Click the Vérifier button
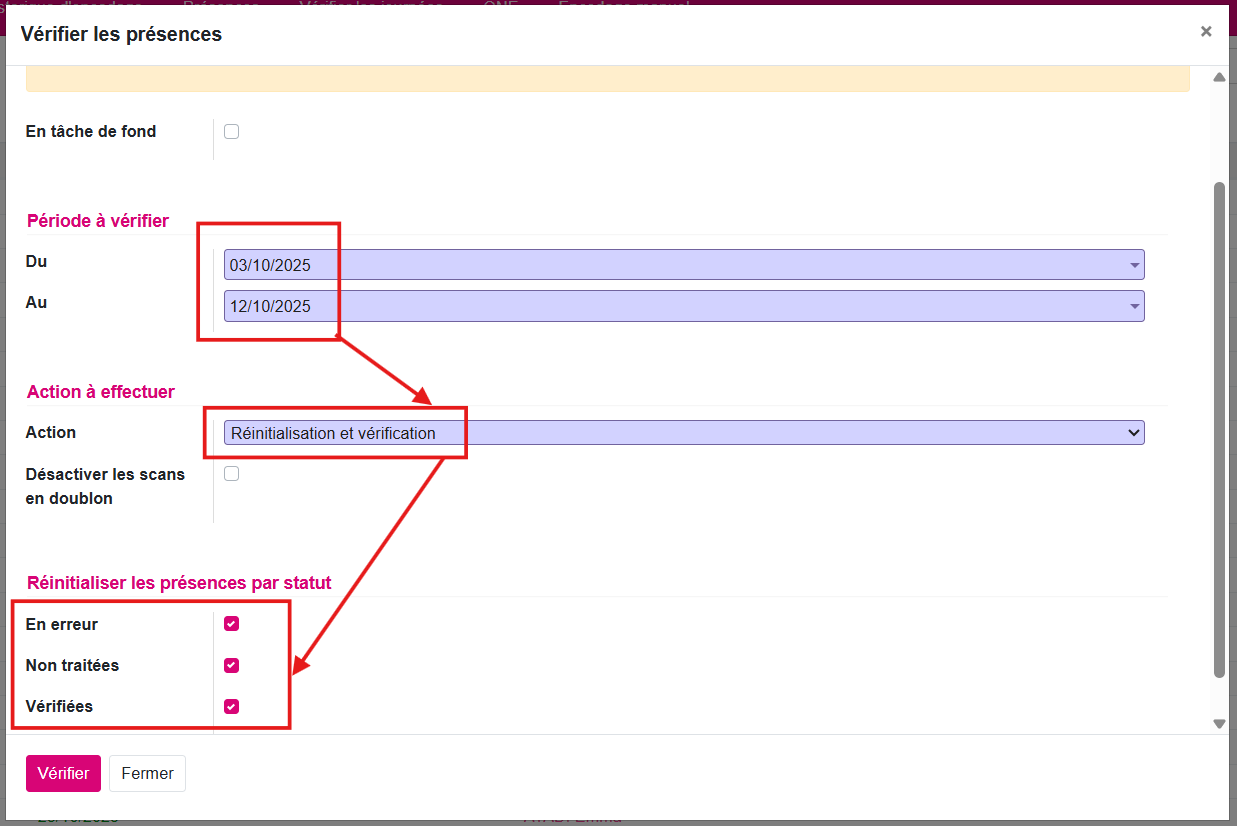 pos(63,773)
